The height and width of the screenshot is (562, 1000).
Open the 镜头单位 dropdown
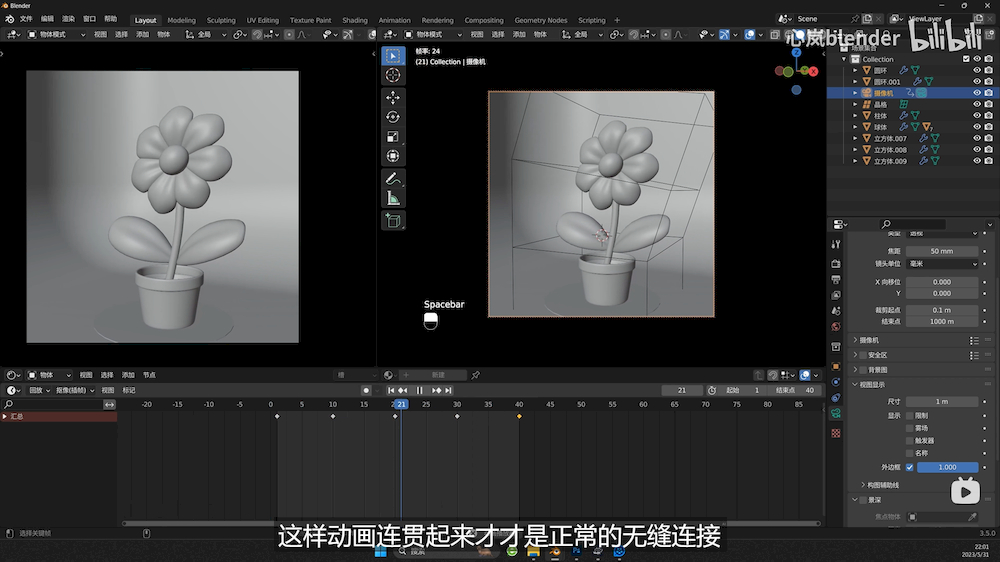pyautogui.click(x=942, y=263)
